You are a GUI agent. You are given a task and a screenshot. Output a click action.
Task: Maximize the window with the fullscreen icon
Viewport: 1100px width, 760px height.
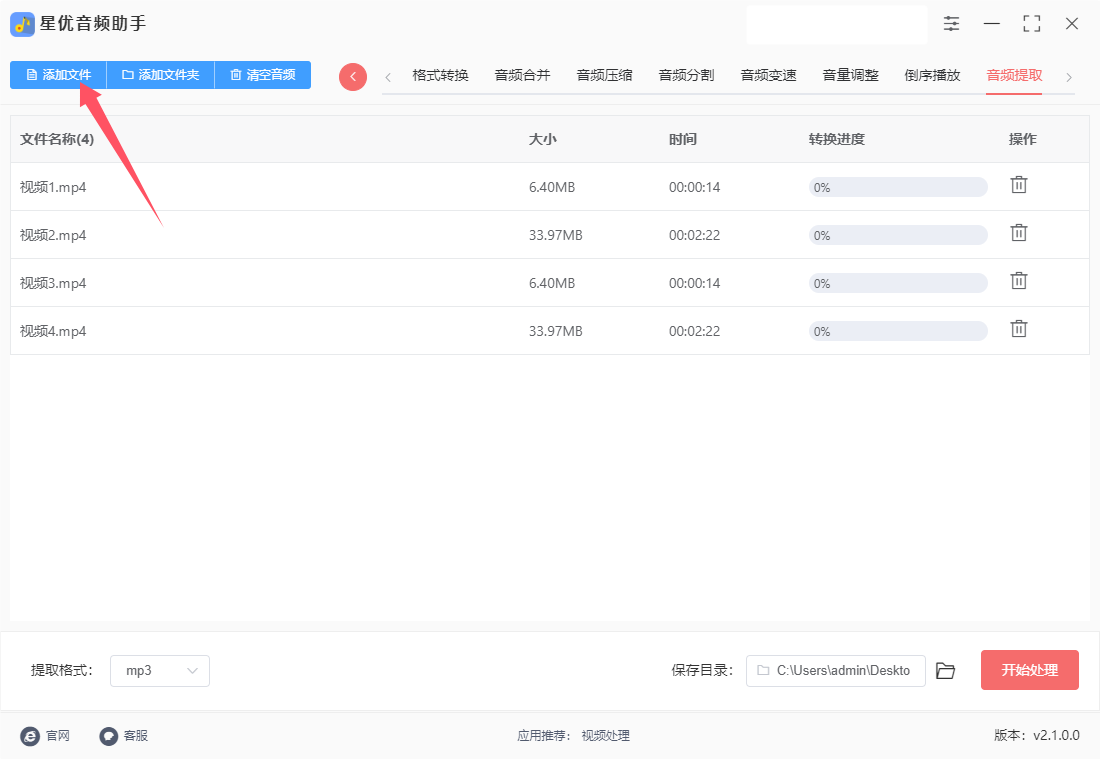[x=1031, y=24]
